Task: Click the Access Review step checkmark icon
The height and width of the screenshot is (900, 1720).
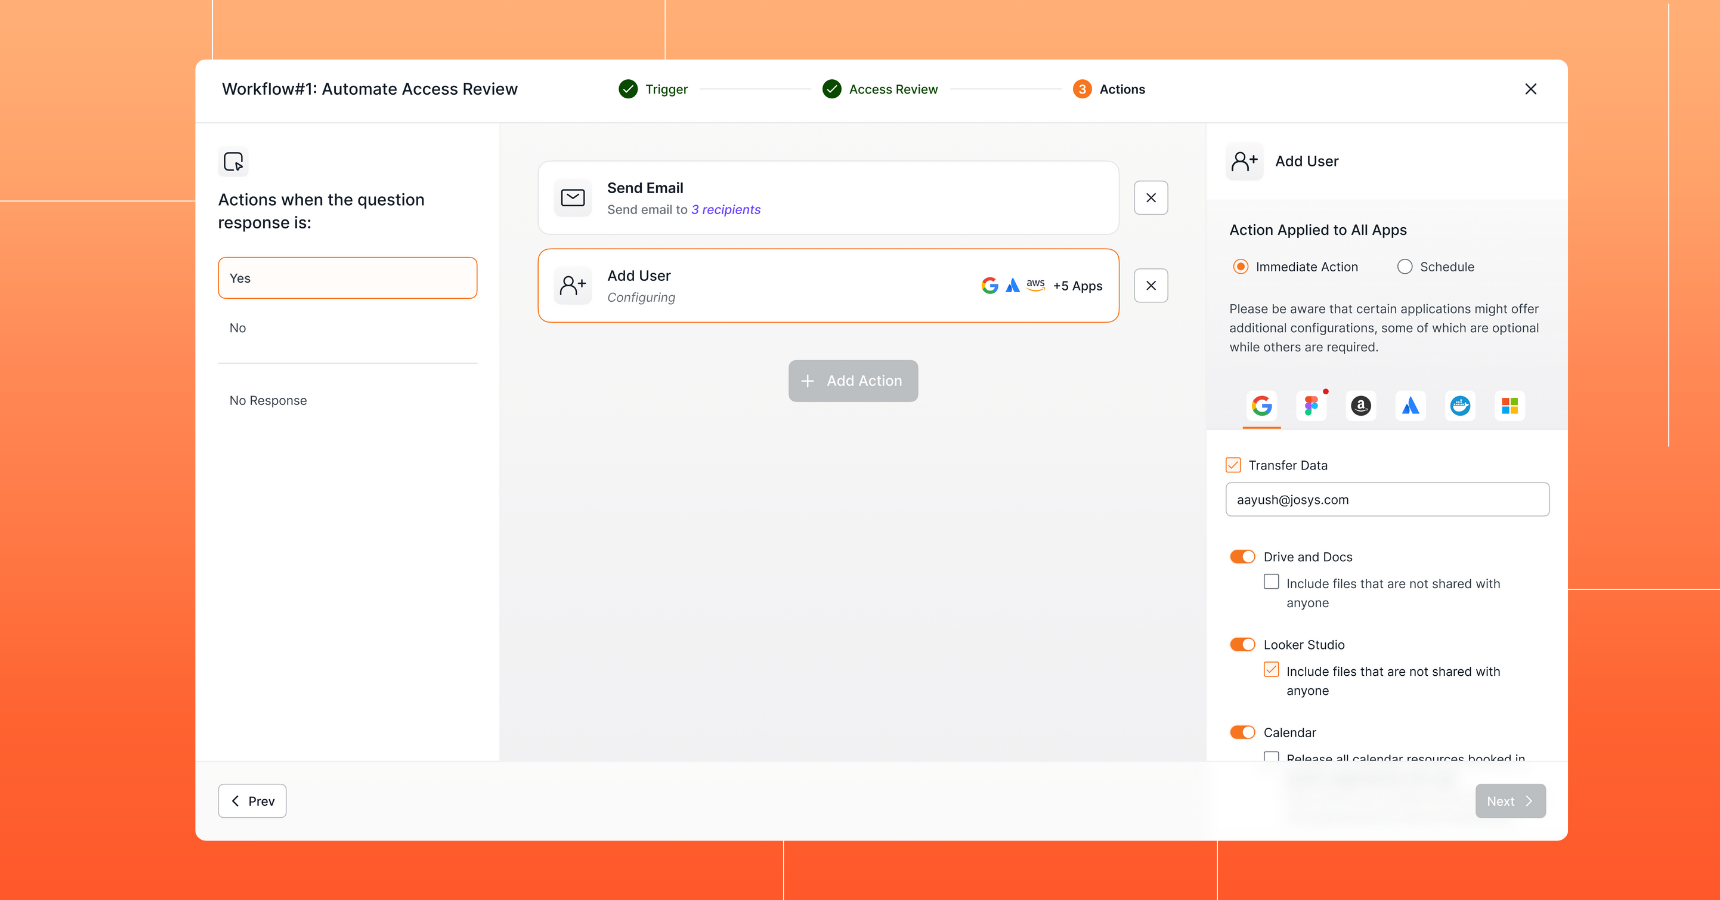Action: click(832, 89)
